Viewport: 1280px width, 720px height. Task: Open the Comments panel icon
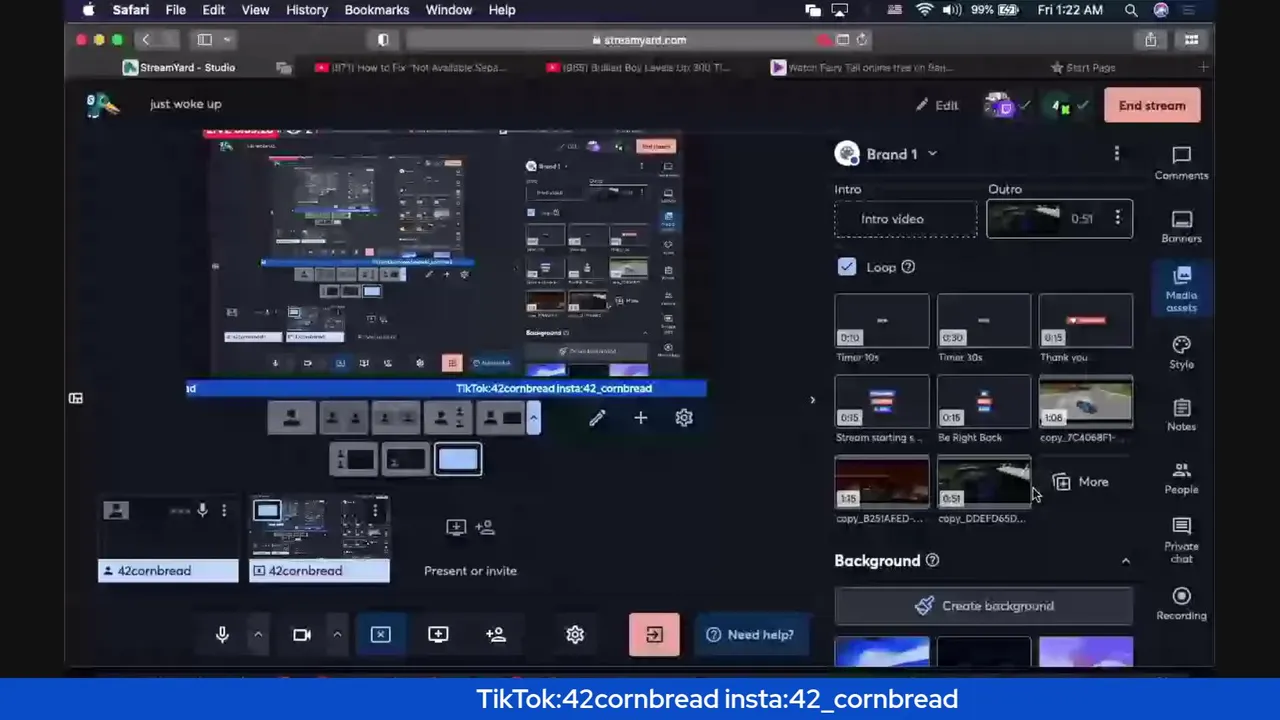(x=1181, y=163)
